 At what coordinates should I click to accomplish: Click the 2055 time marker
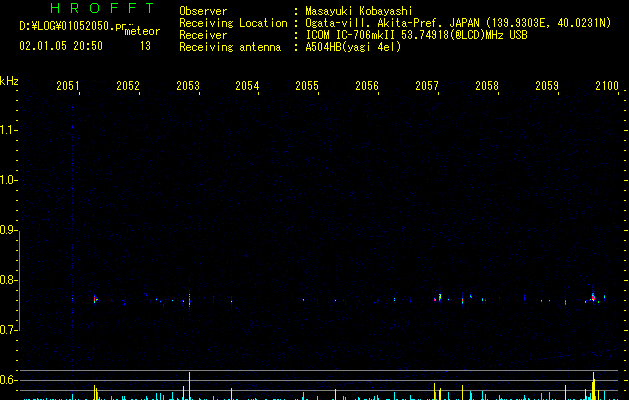pos(307,86)
